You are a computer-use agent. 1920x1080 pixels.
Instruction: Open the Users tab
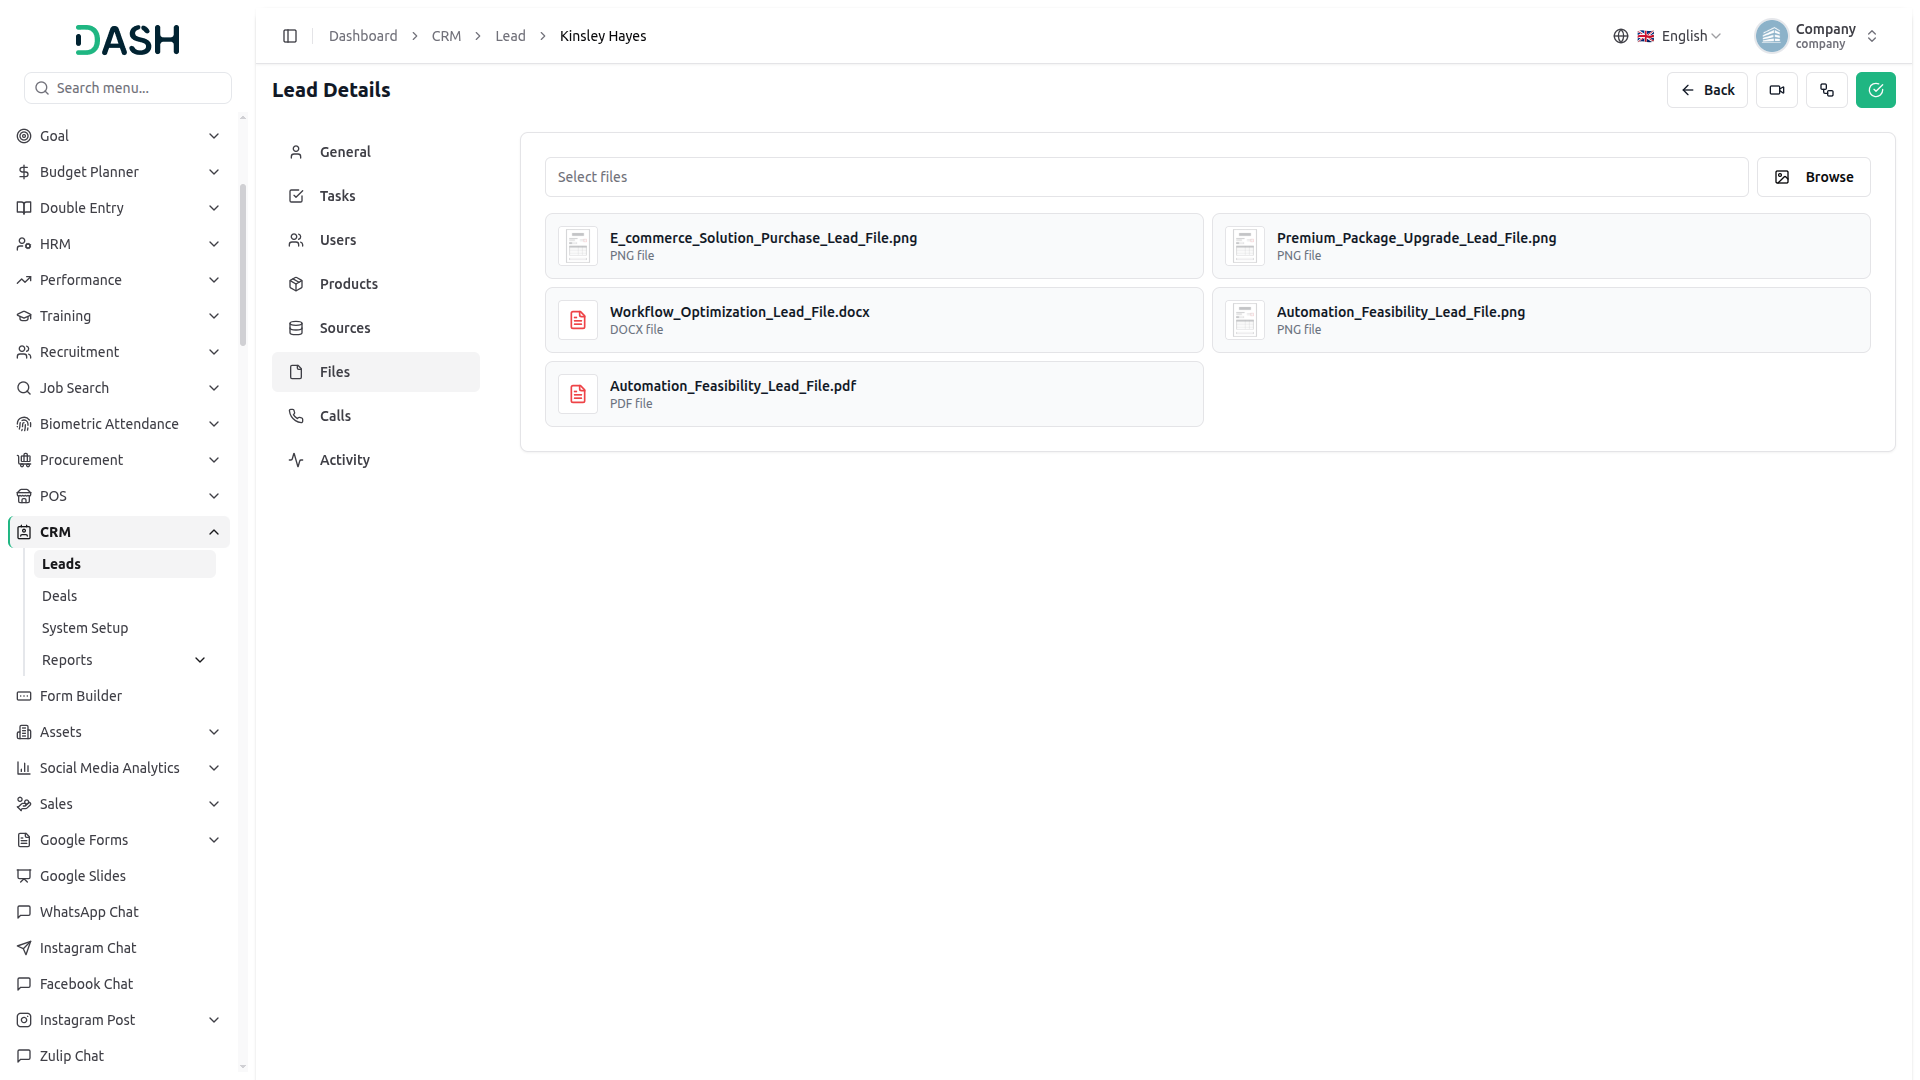click(376, 240)
